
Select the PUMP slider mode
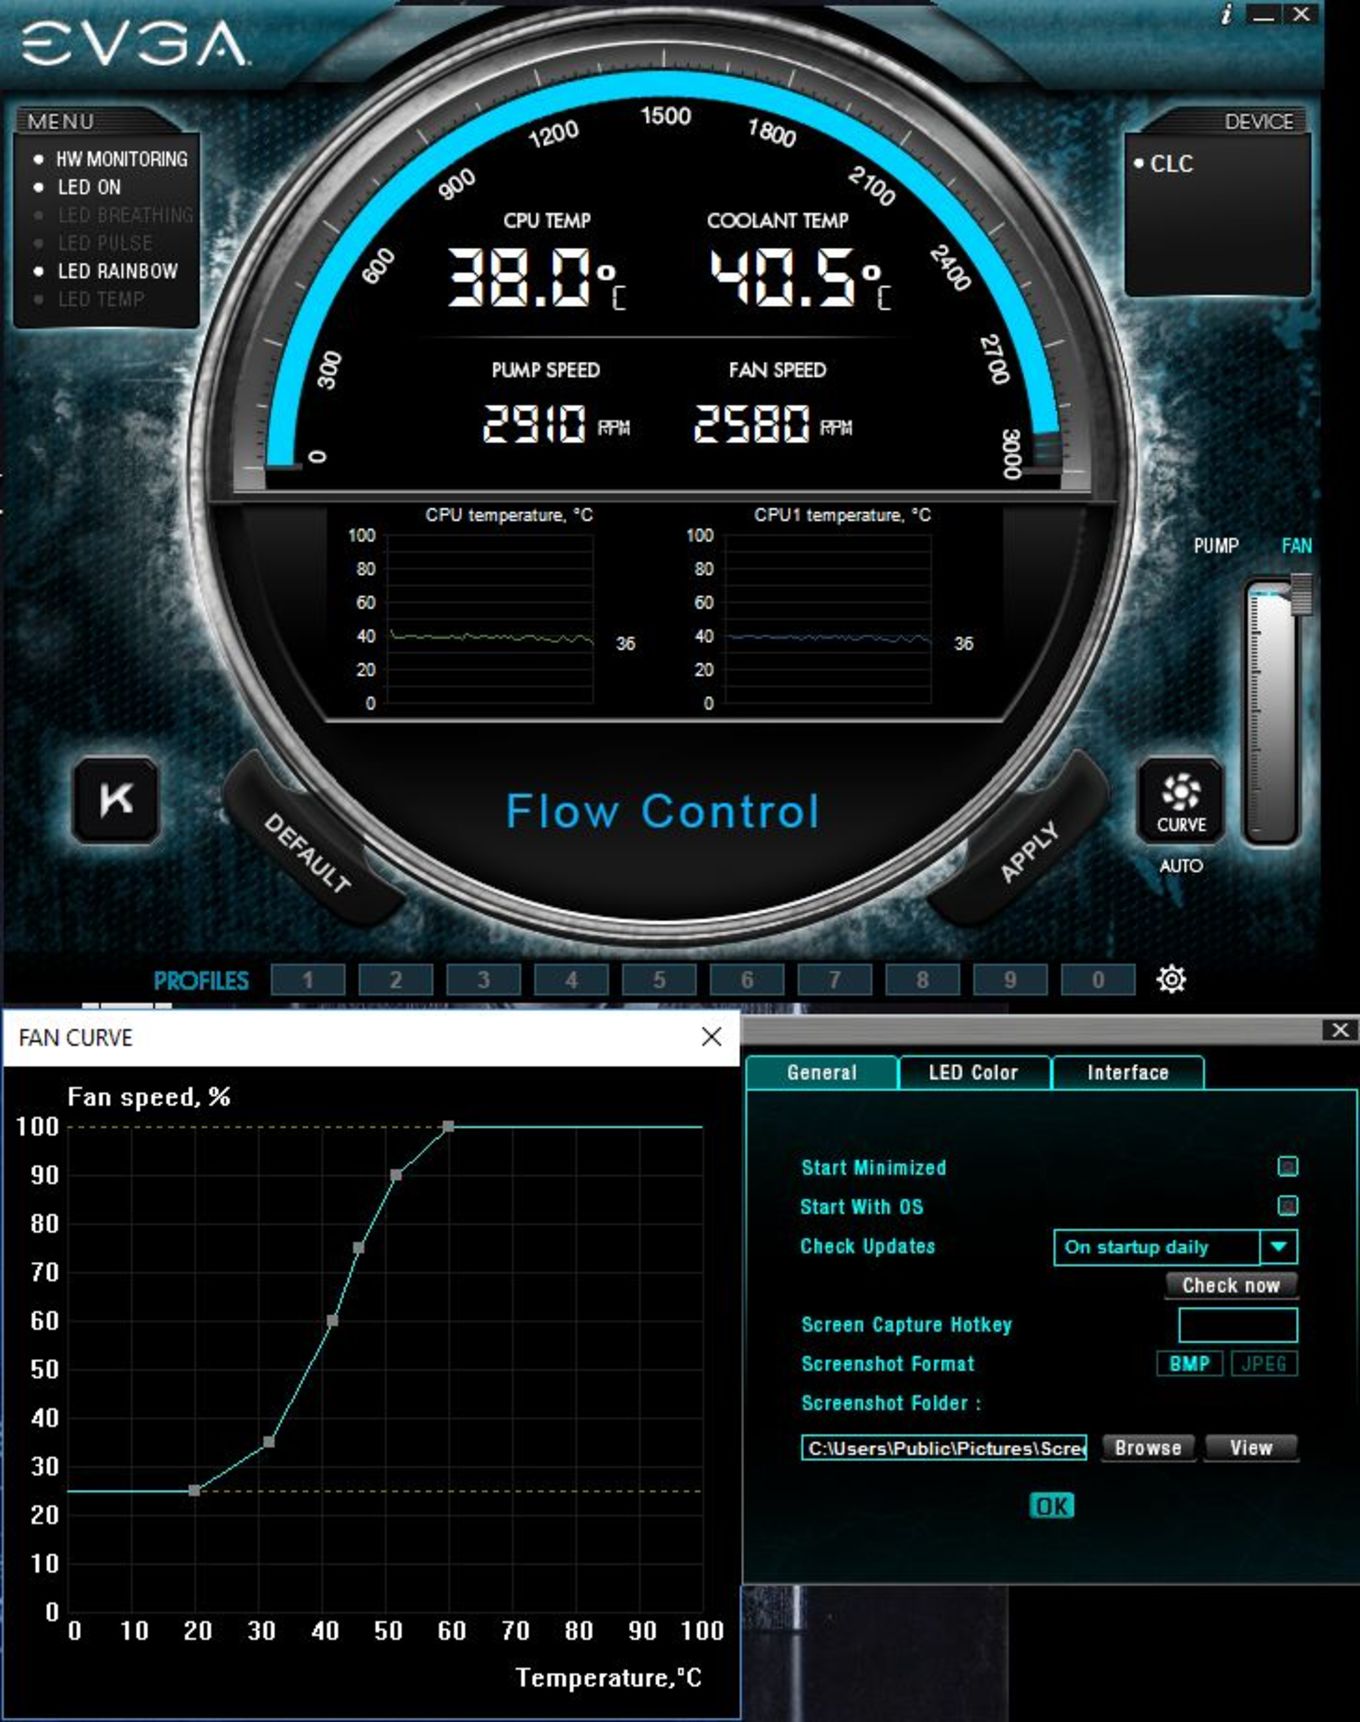tap(1216, 546)
